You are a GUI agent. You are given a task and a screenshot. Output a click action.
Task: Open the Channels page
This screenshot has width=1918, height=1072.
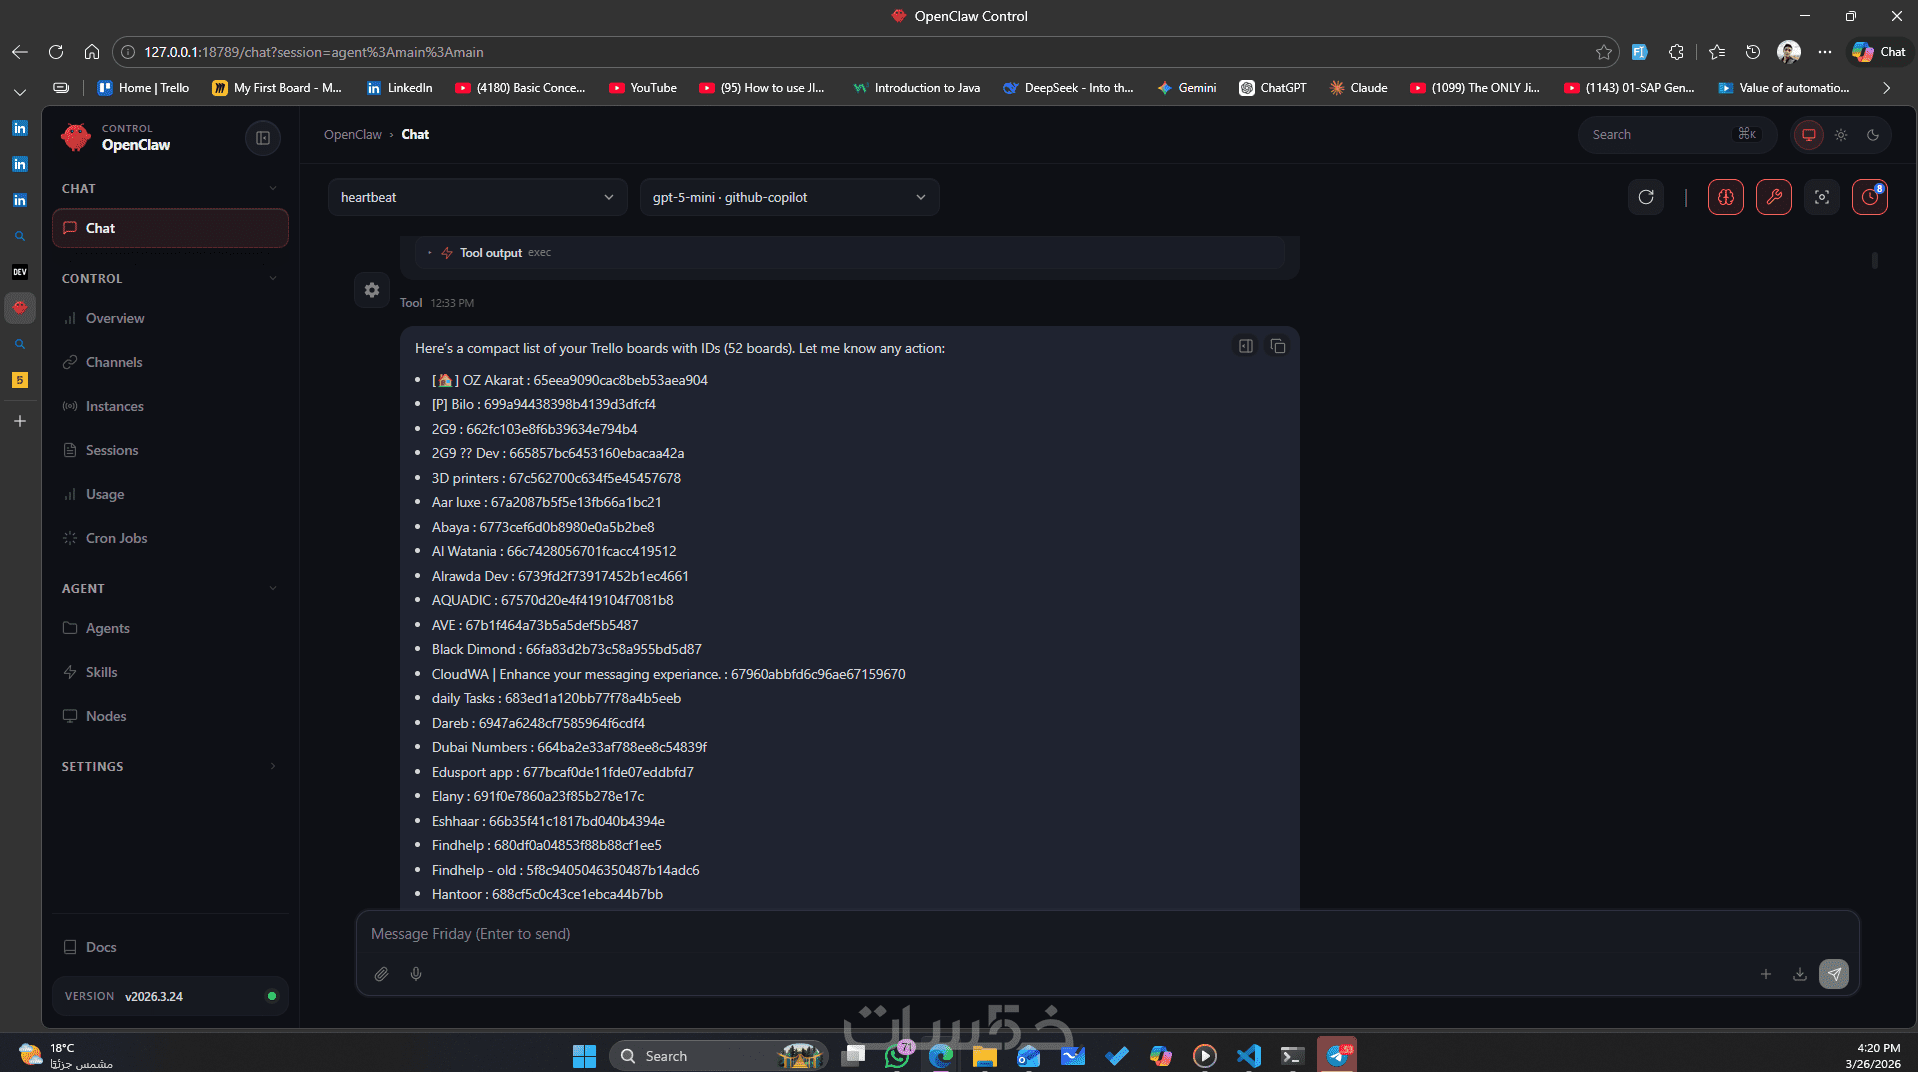click(170, 362)
